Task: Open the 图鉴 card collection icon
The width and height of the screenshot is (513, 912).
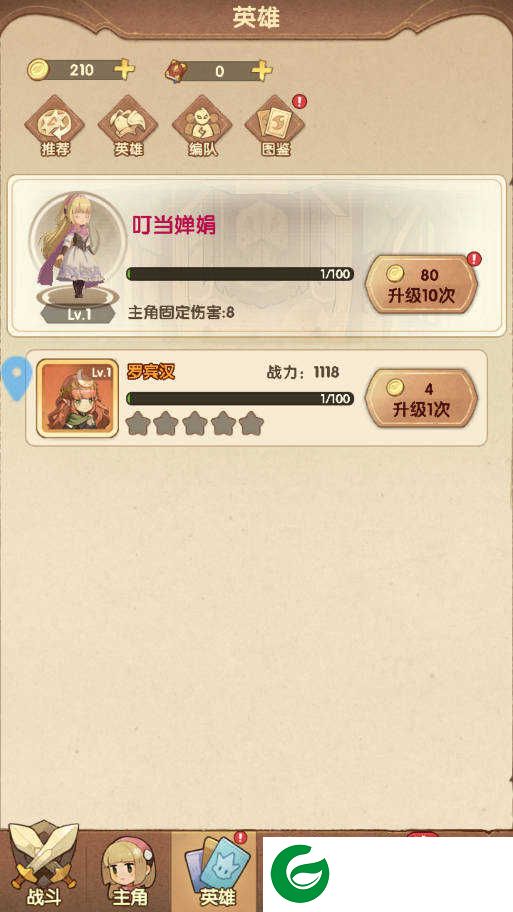Action: (275, 126)
